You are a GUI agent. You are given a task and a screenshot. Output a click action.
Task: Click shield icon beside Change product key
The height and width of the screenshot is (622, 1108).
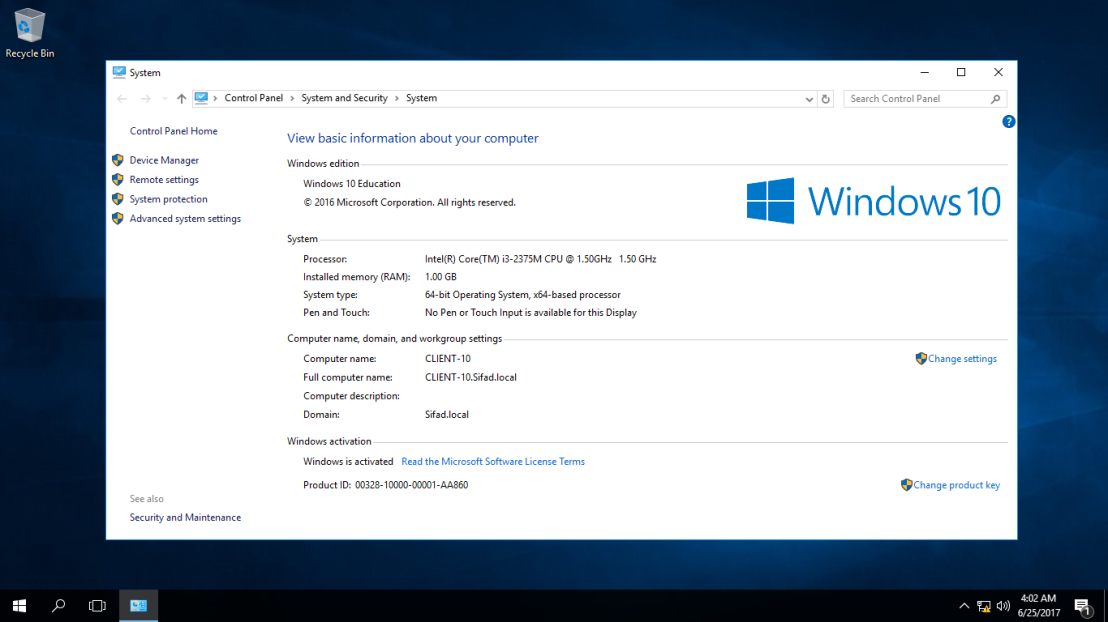[x=907, y=485]
